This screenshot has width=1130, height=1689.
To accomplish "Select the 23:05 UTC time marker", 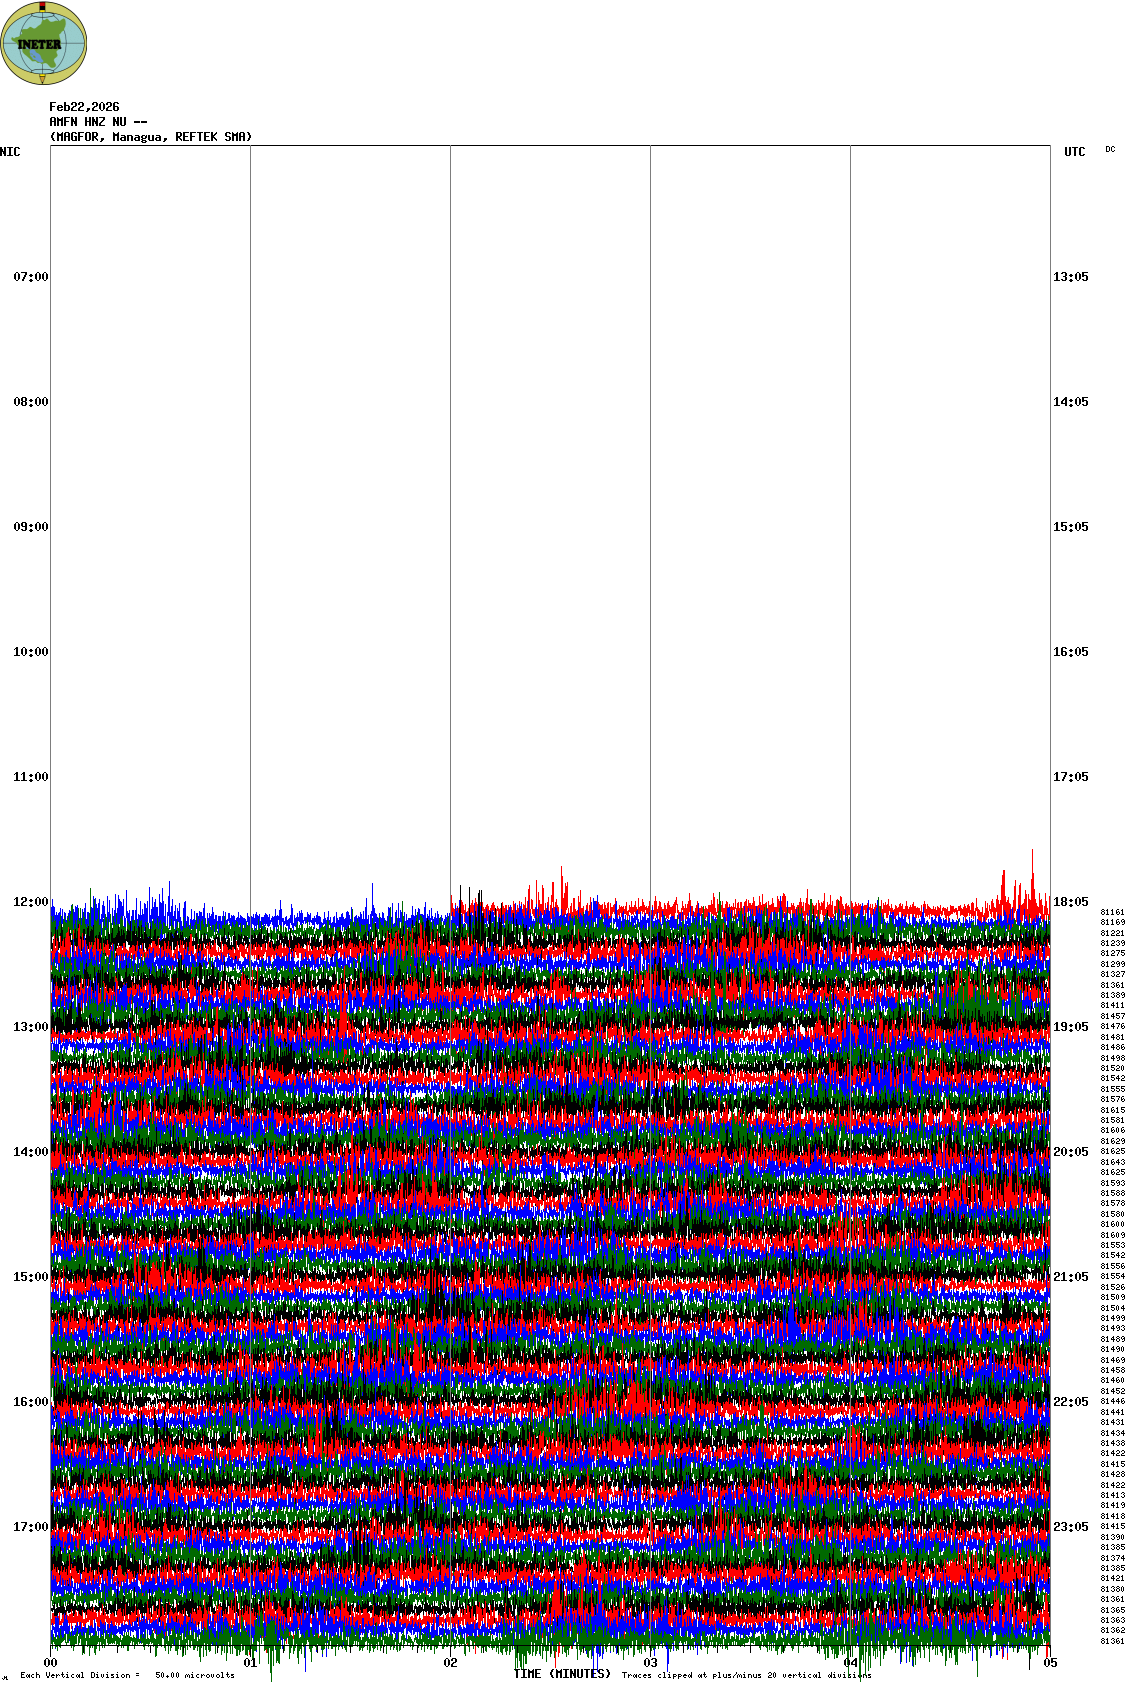I will coord(1070,1527).
